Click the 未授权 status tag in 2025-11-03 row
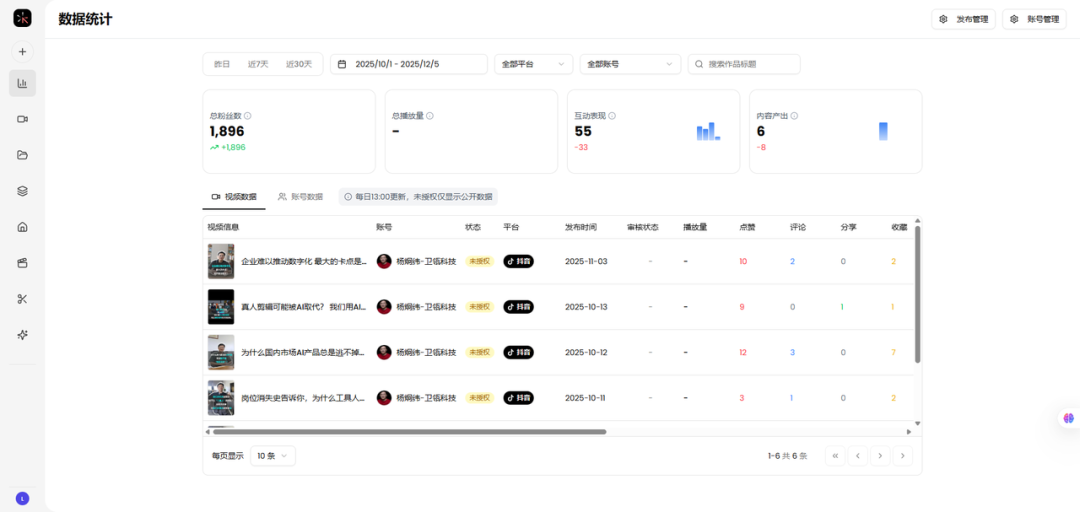This screenshot has width=1080, height=512. [479, 261]
